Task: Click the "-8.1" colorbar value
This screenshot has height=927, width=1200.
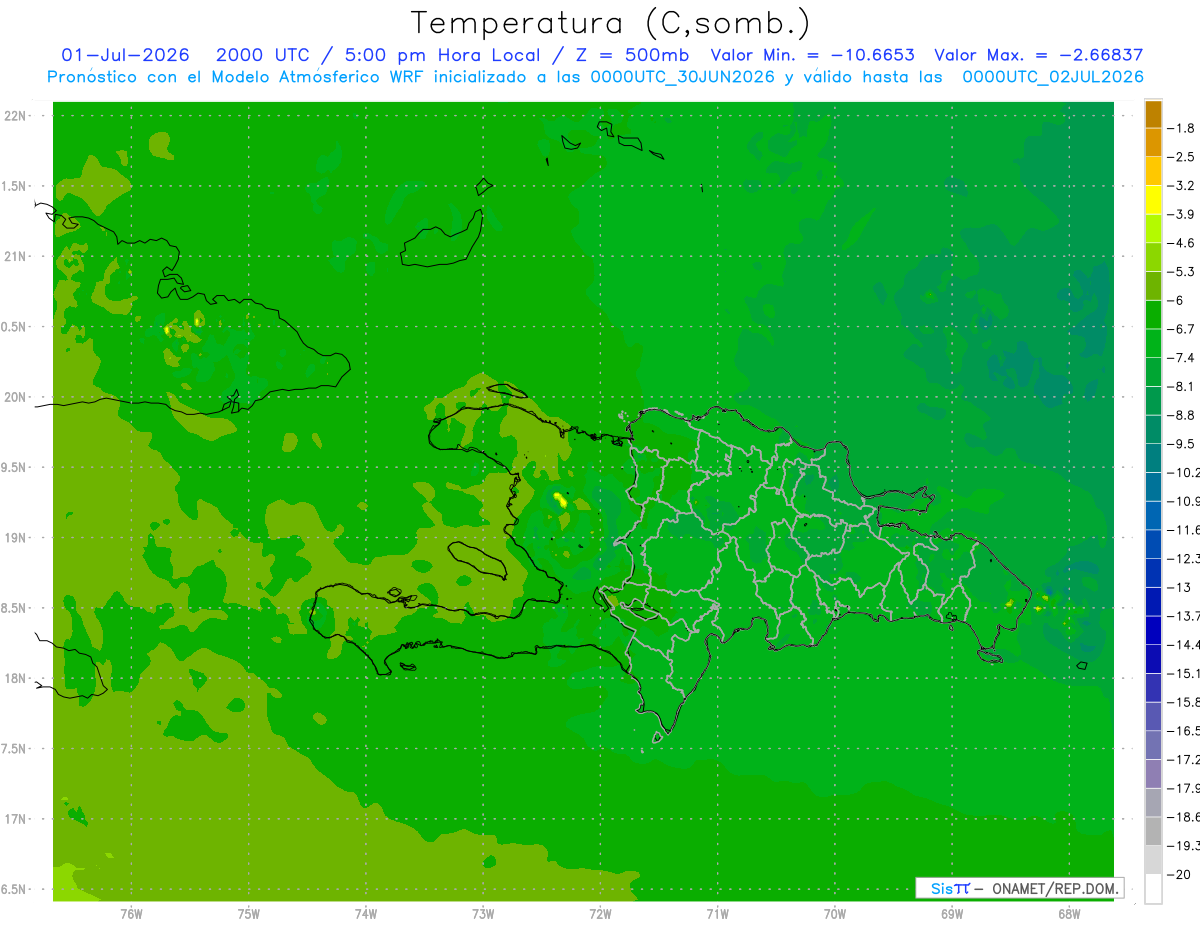Action: [1181, 386]
